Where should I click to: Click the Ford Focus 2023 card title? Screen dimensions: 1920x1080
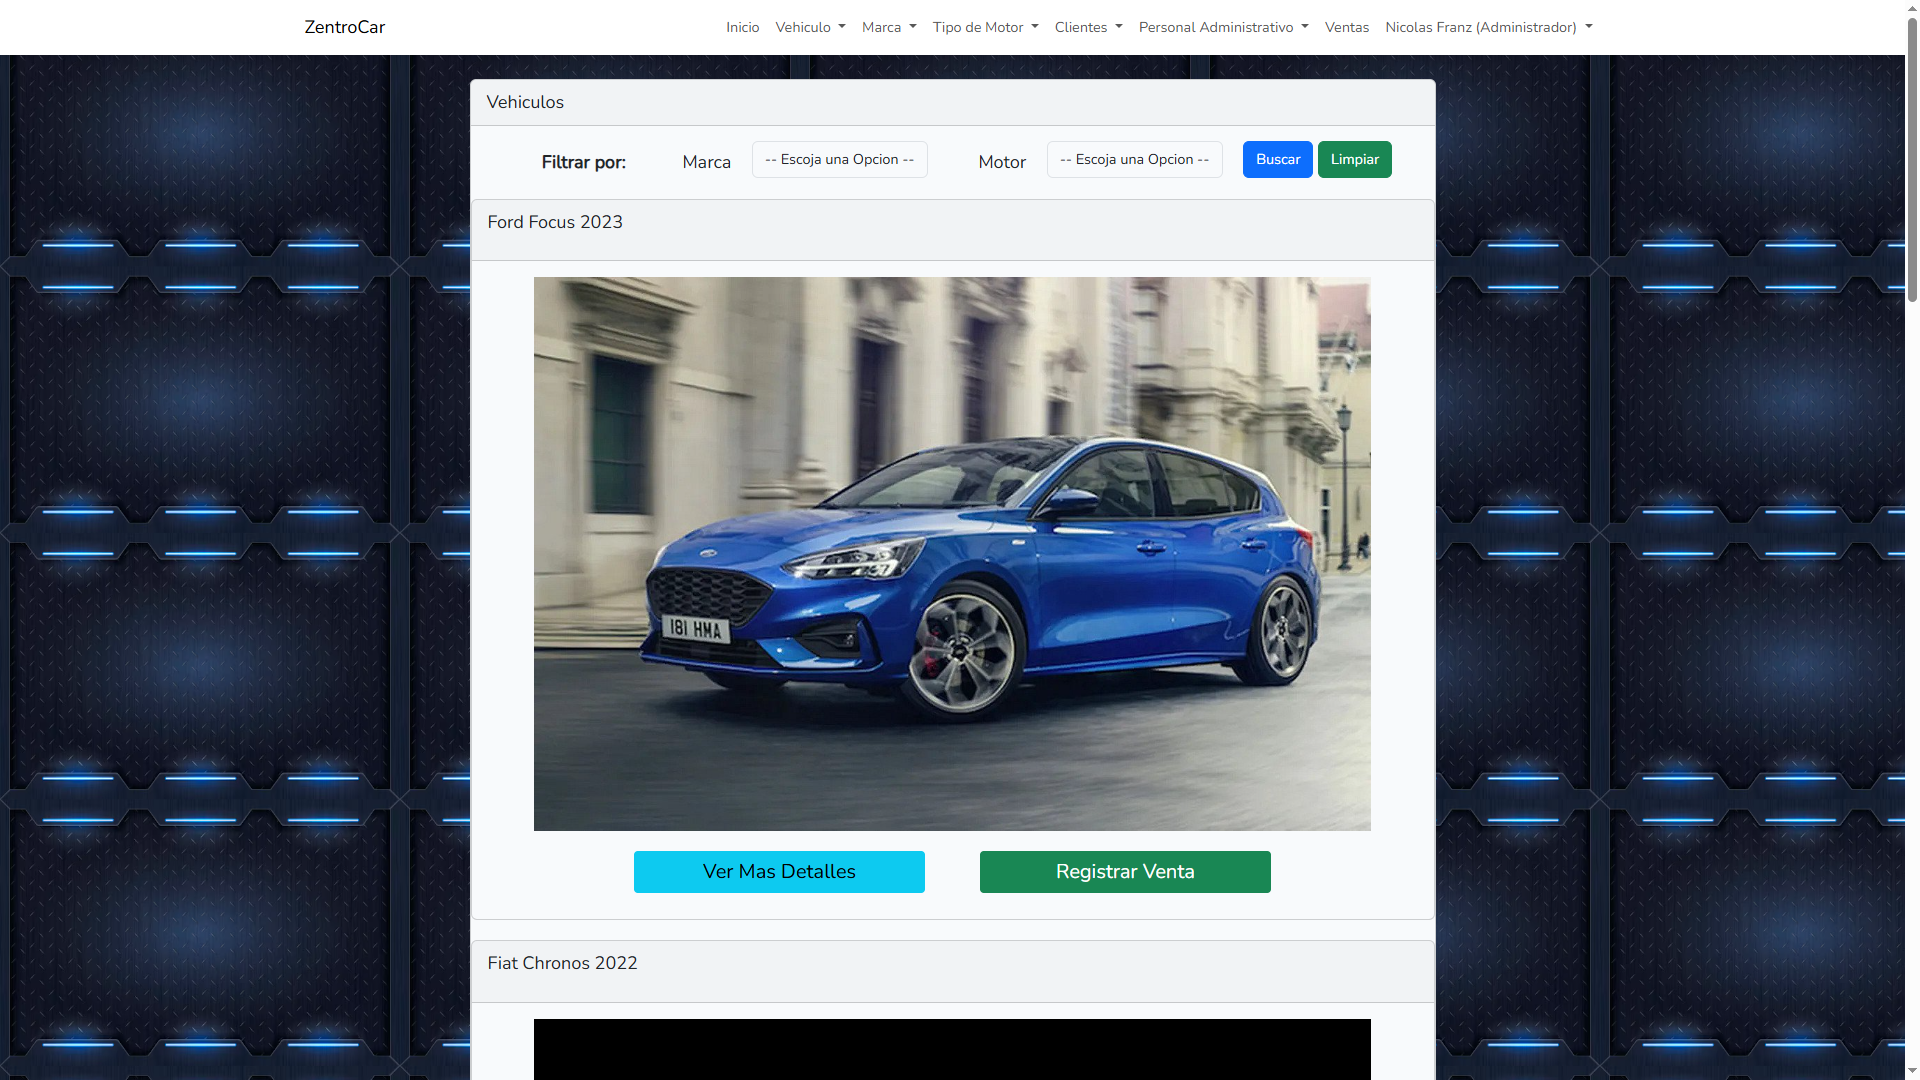[x=555, y=222]
